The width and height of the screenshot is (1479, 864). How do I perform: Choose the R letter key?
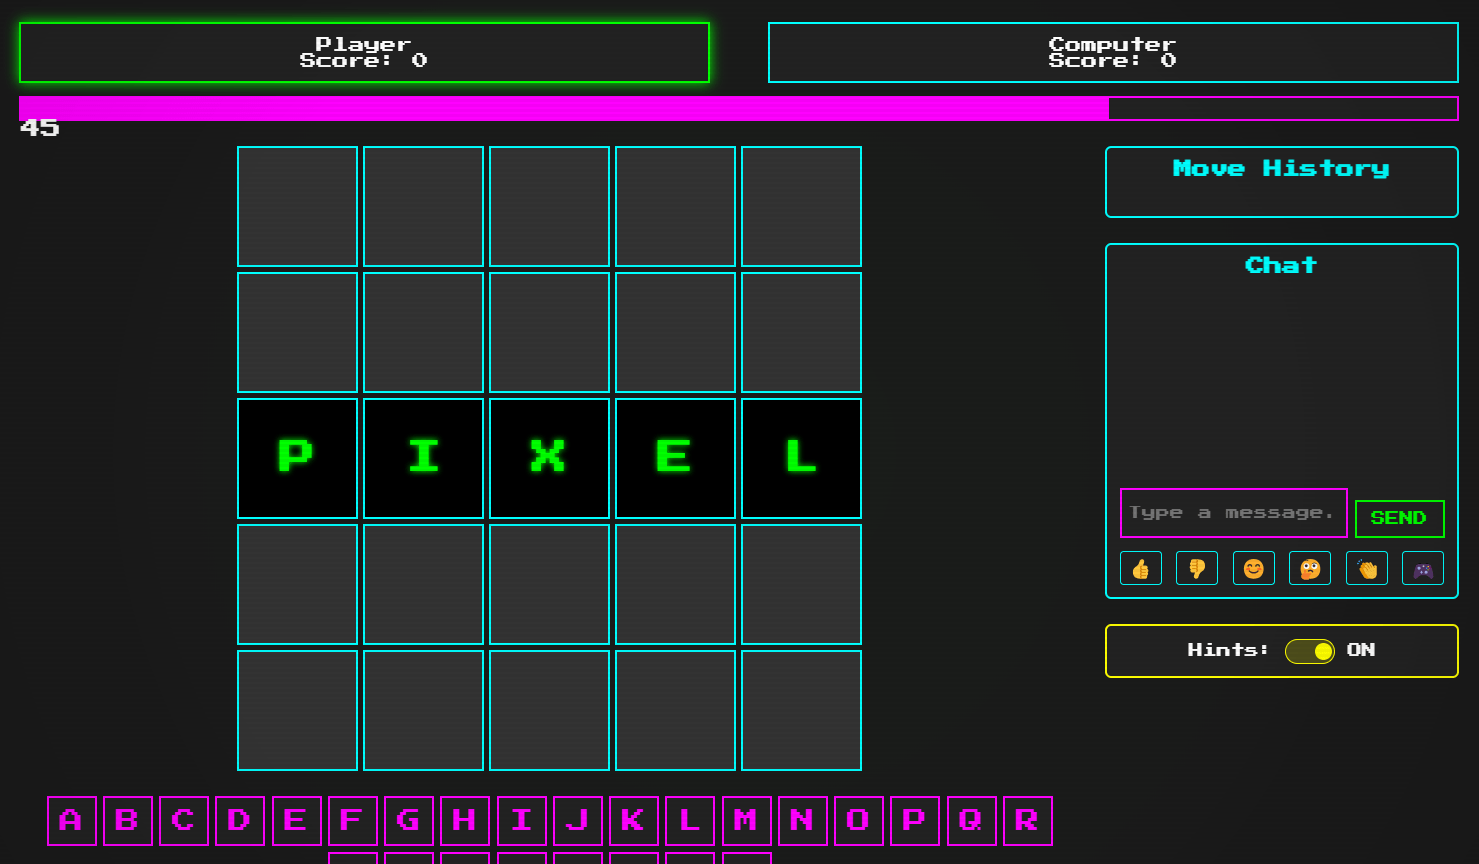click(1028, 821)
